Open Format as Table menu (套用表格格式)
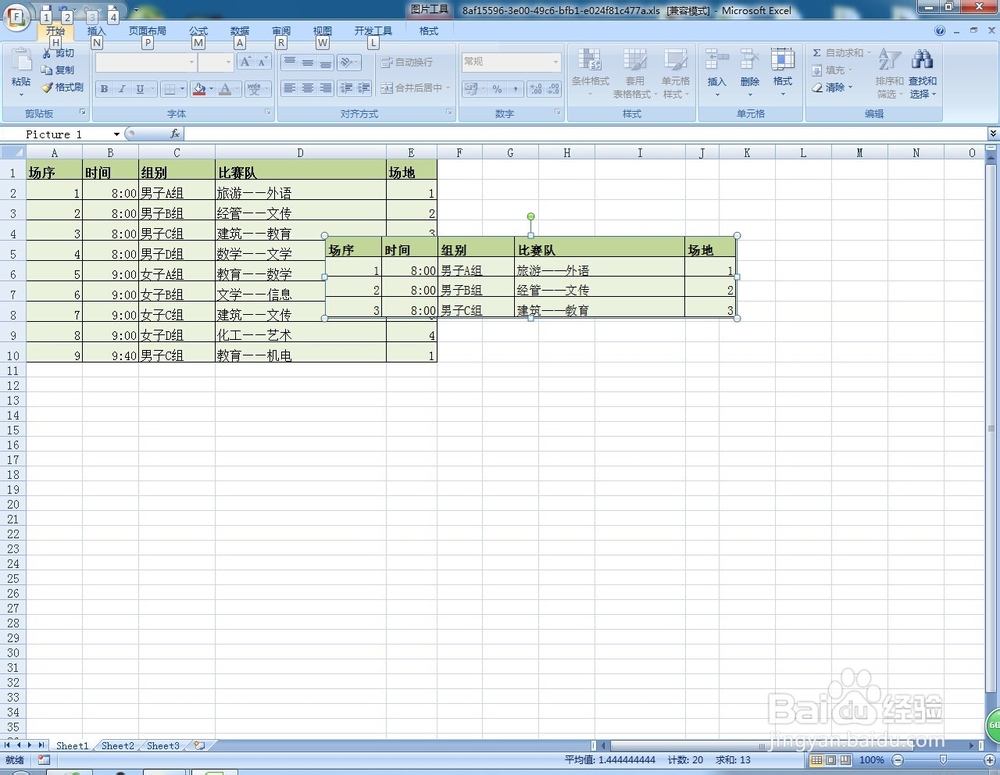Viewport: 1000px width, 775px height. tap(635, 73)
